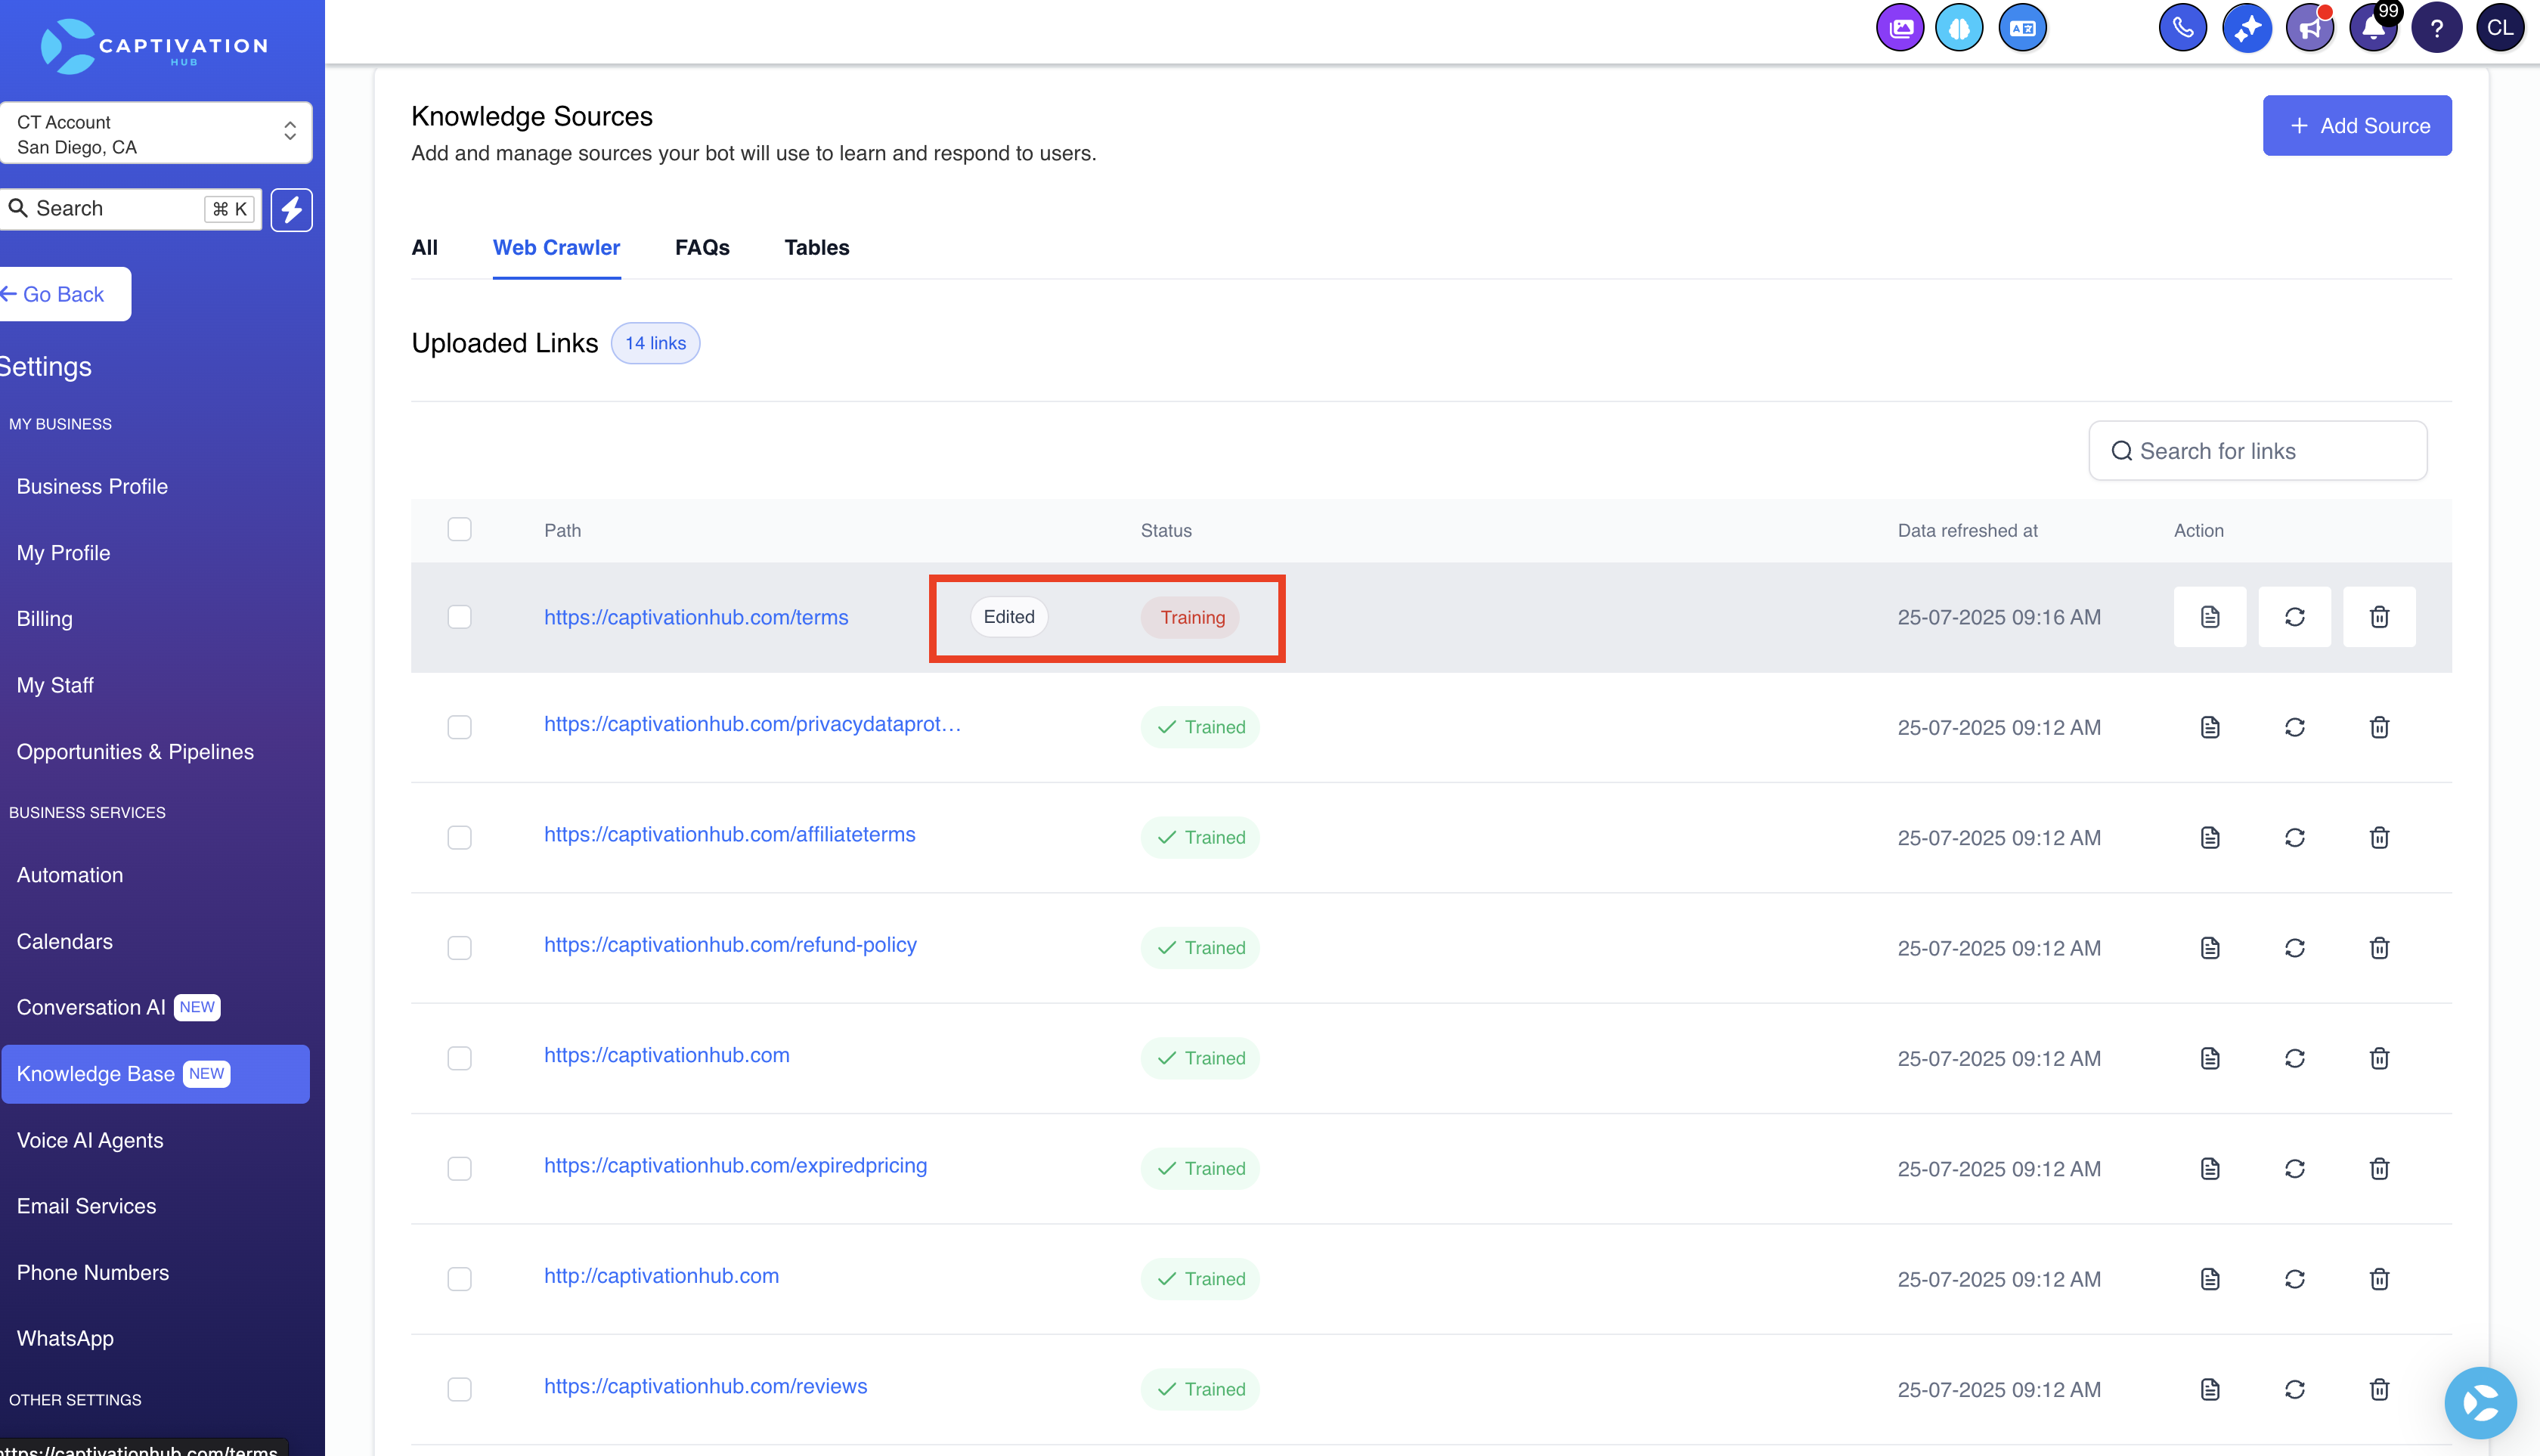View document for https://captivationhub.com row
2540x1456 pixels.
[x=2210, y=1058]
